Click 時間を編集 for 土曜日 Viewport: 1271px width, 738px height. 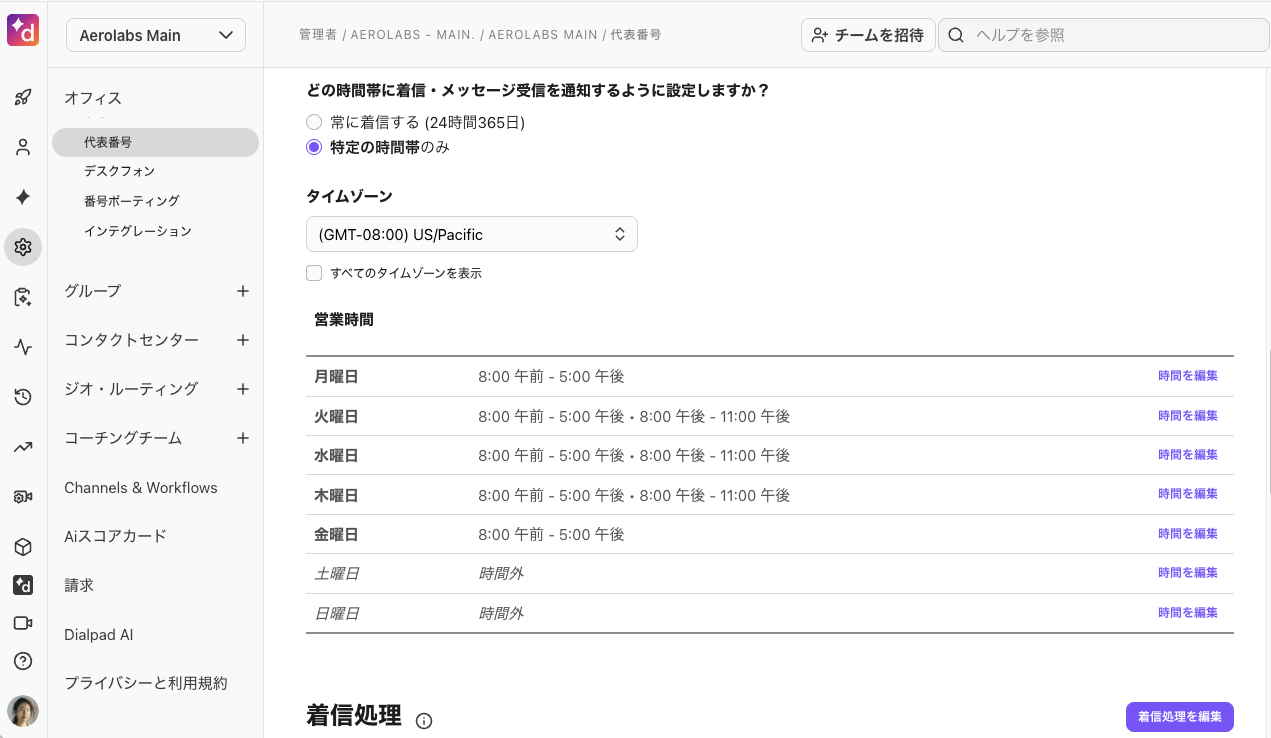coord(1187,572)
